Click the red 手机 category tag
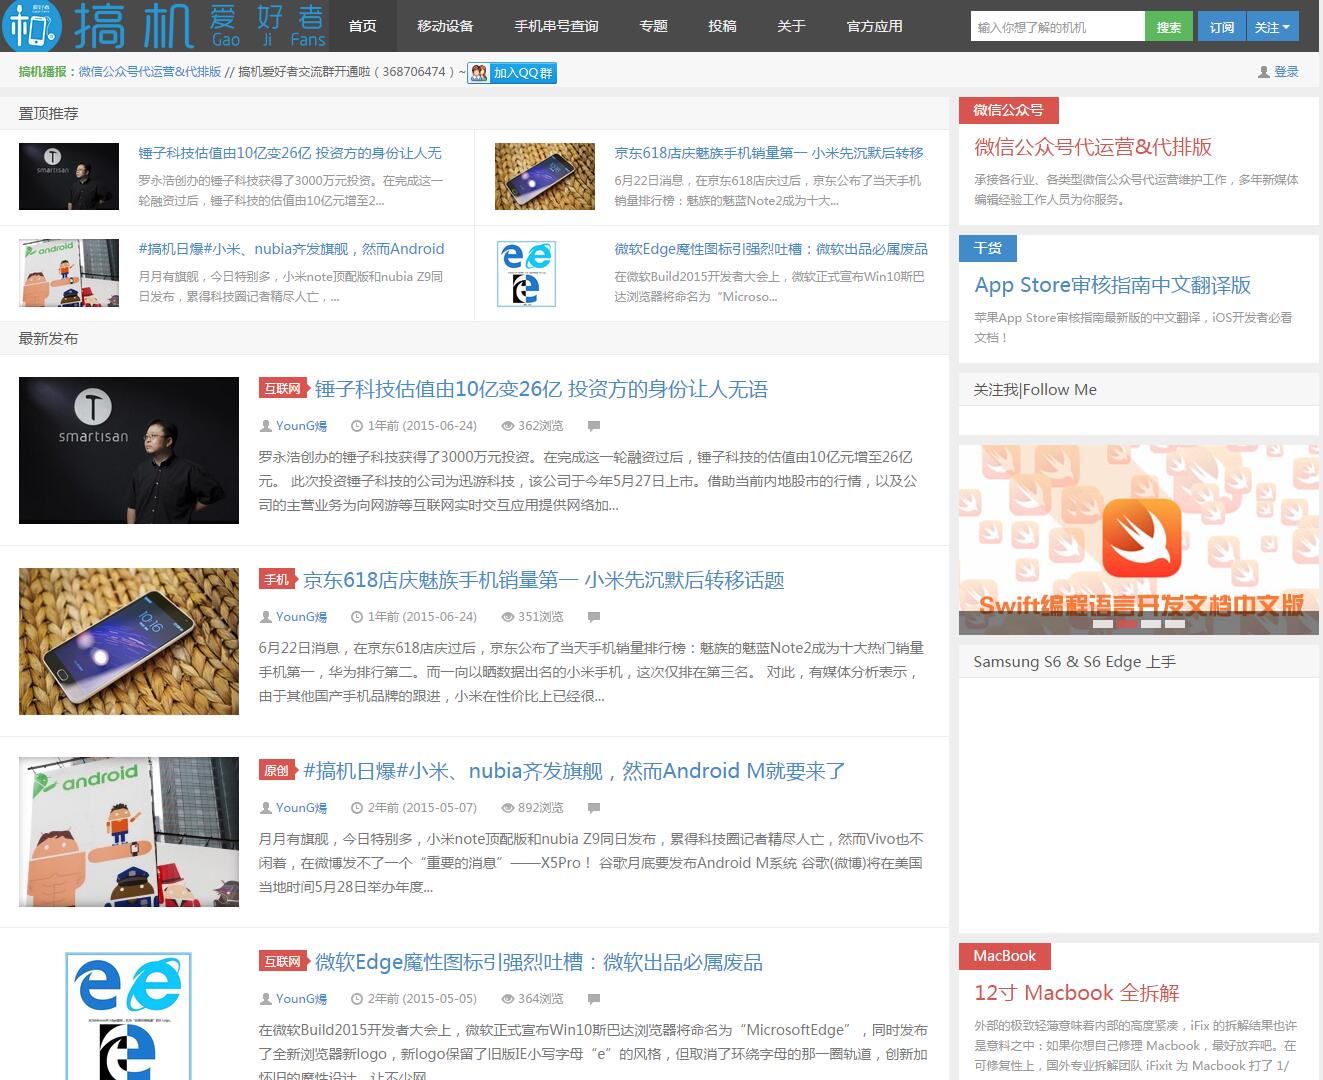This screenshot has height=1080, width=1323. point(276,580)
